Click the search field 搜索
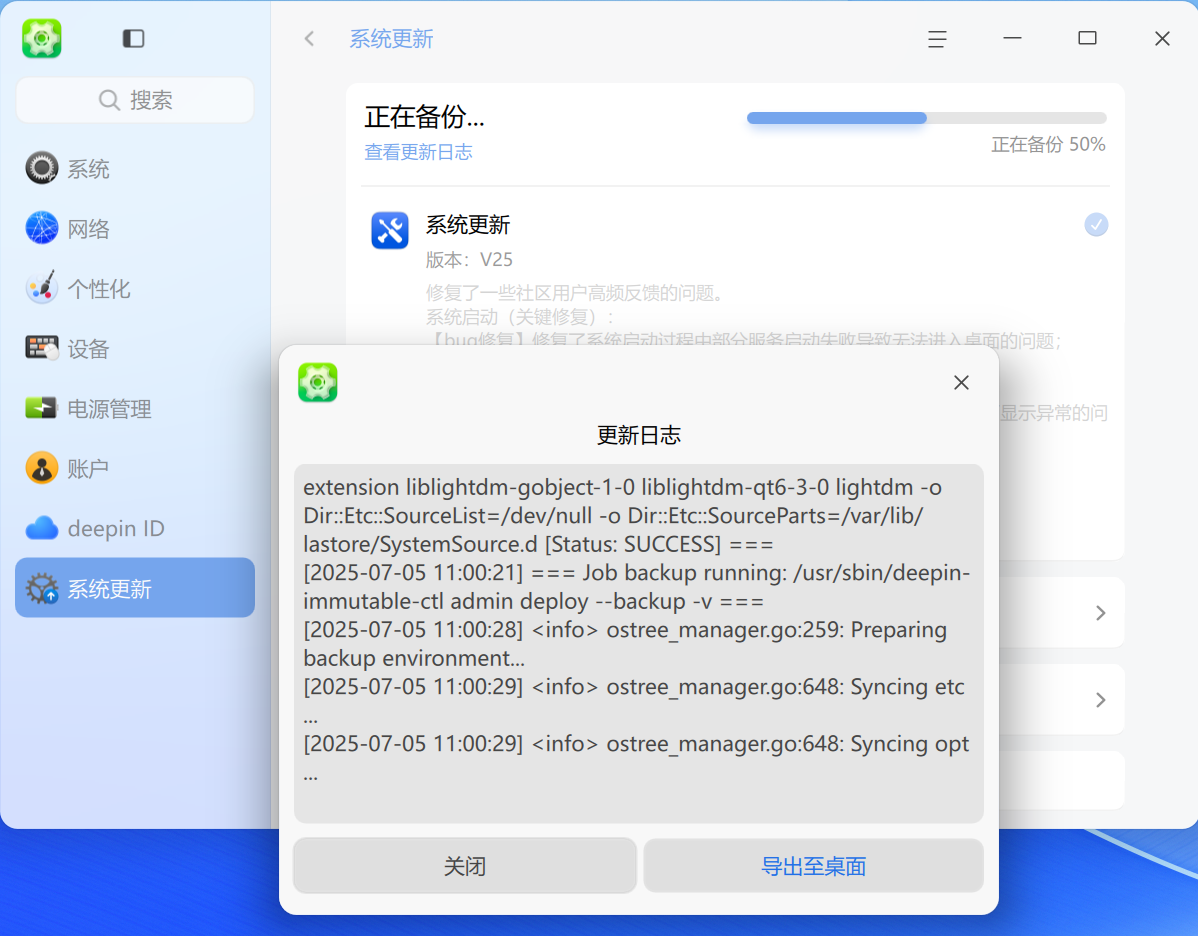 (x=135, y=100)
